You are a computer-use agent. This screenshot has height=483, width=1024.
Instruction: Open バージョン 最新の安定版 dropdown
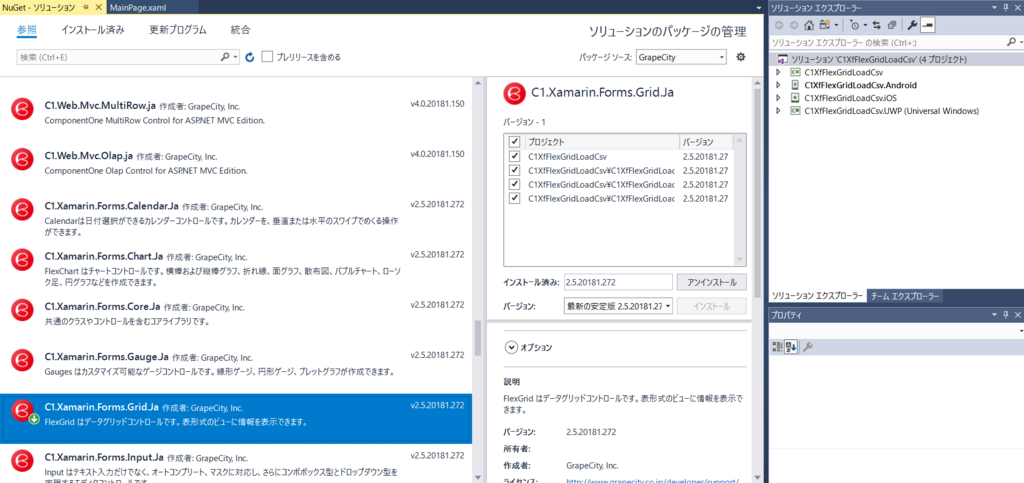click(x=618, y=306)
